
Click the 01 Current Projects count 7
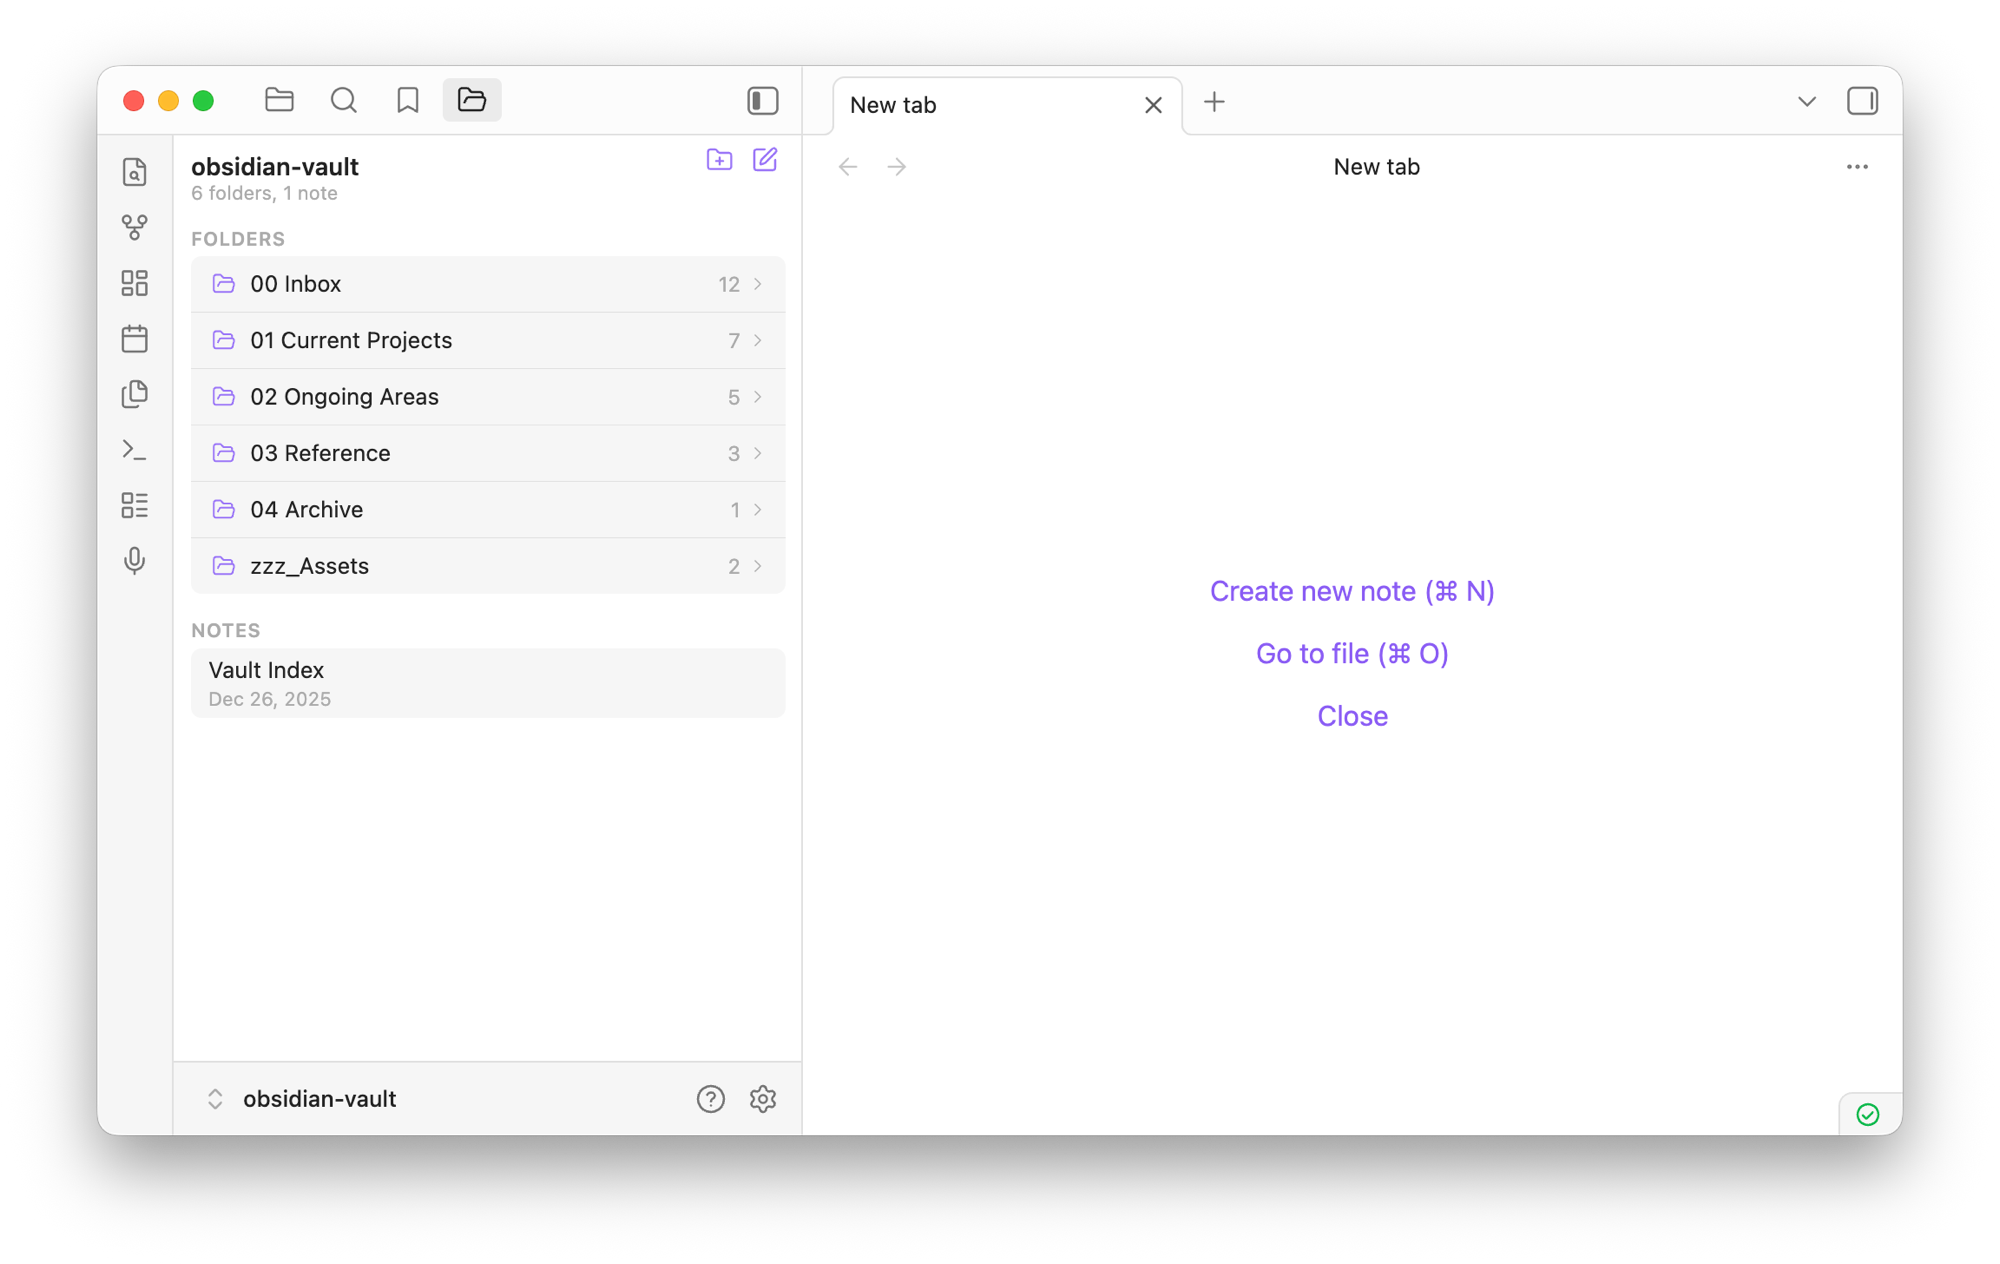pyautogui.click(x=734, y=341)
